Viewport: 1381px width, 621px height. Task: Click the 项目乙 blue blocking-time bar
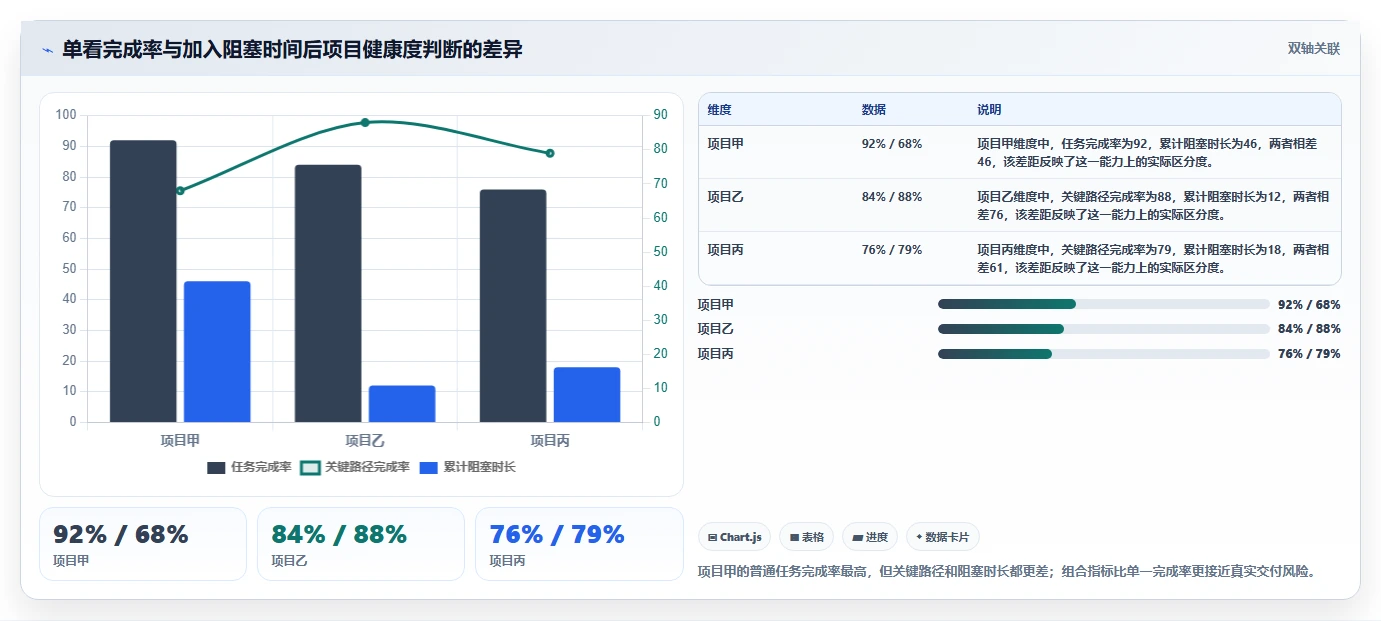(x=402, y=404)
